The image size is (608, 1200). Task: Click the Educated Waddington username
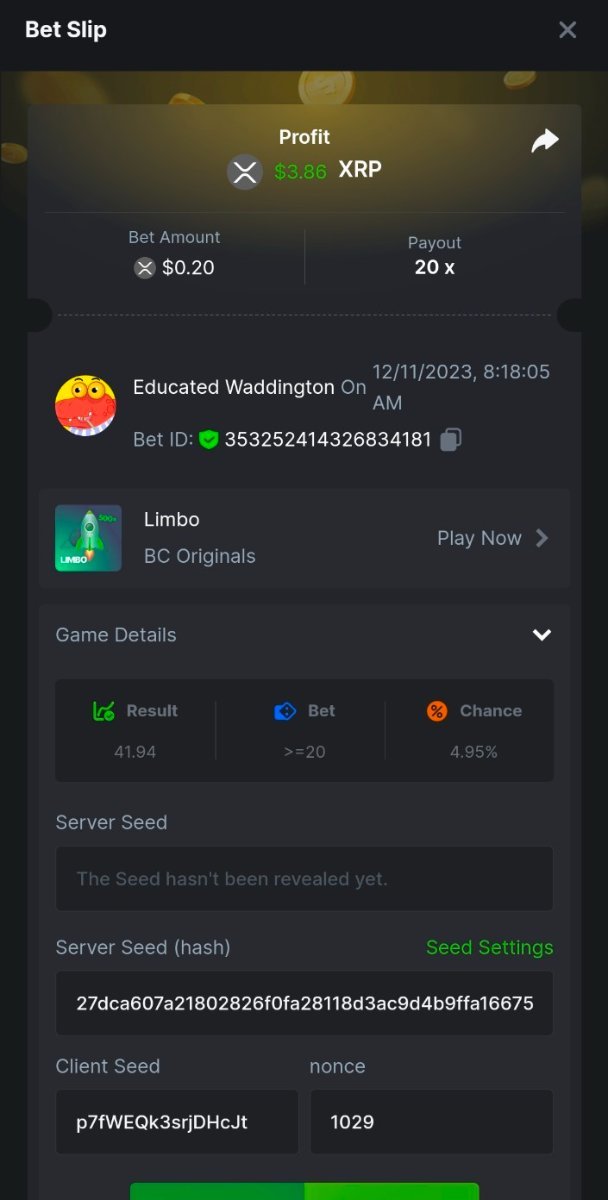[x=234, y=387]
